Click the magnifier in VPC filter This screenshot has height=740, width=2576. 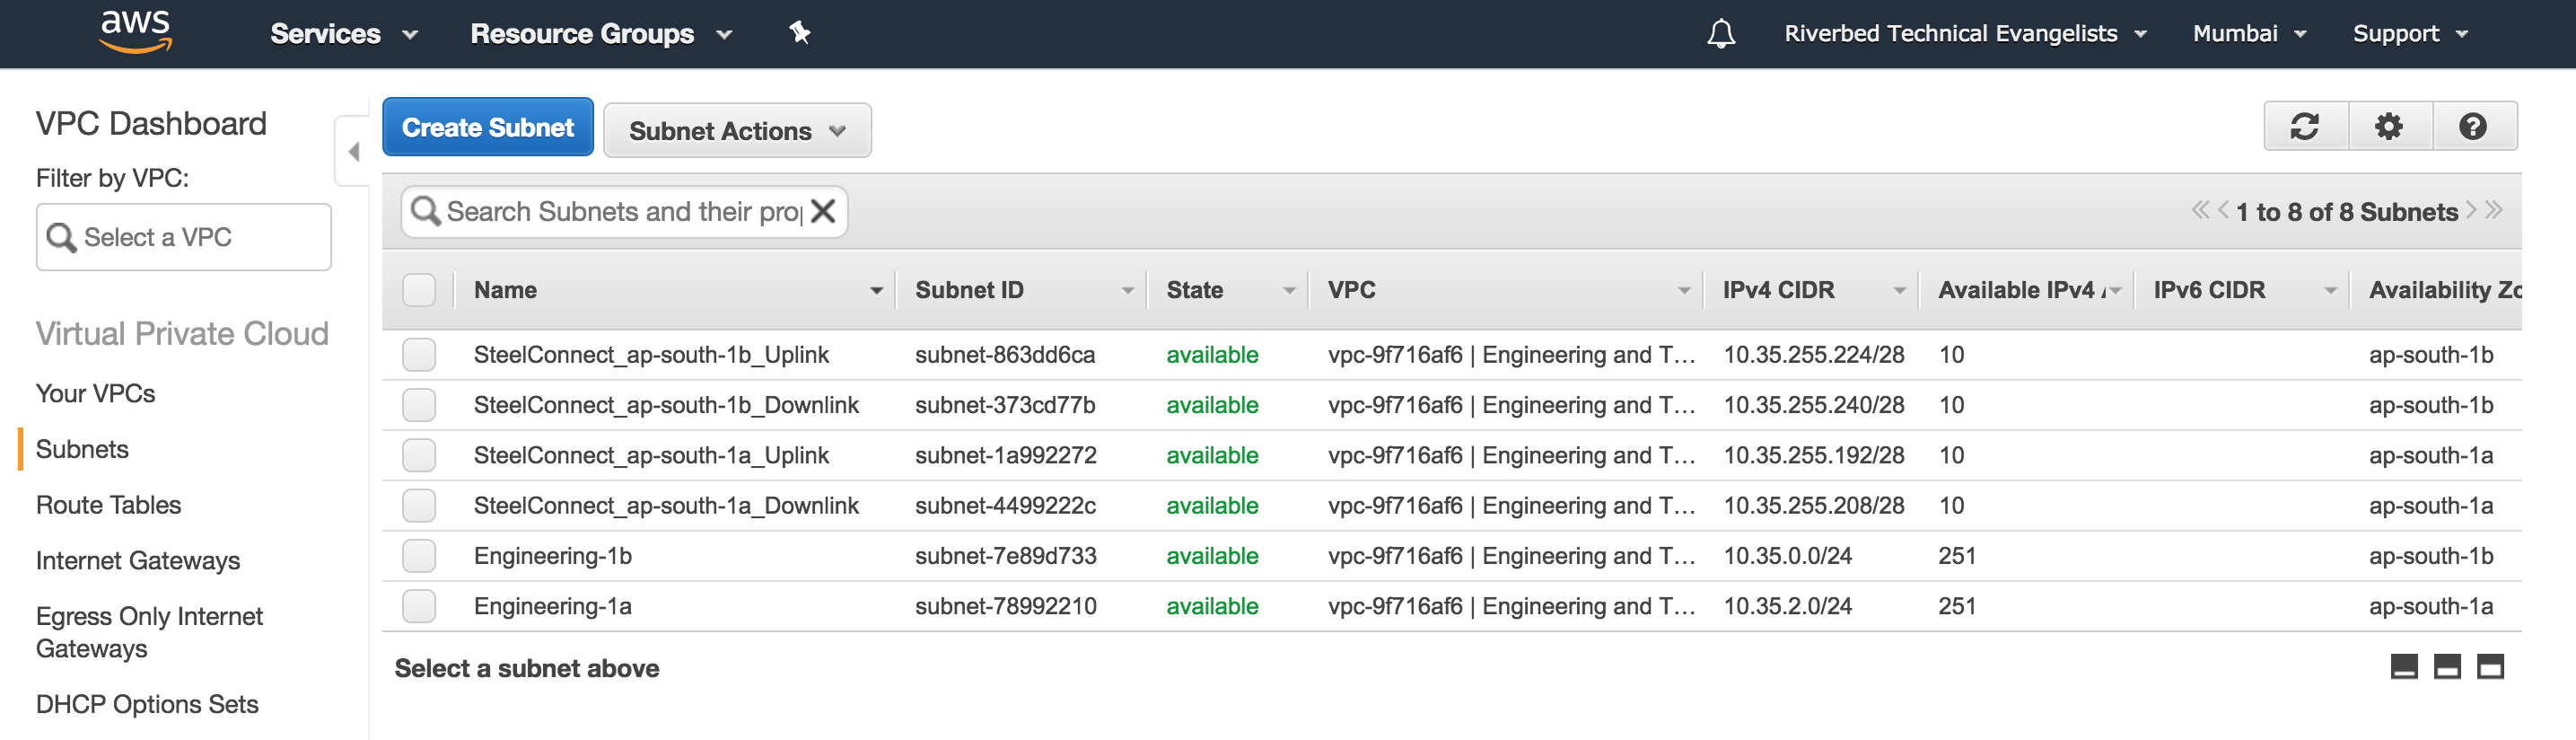coord(61,237)
